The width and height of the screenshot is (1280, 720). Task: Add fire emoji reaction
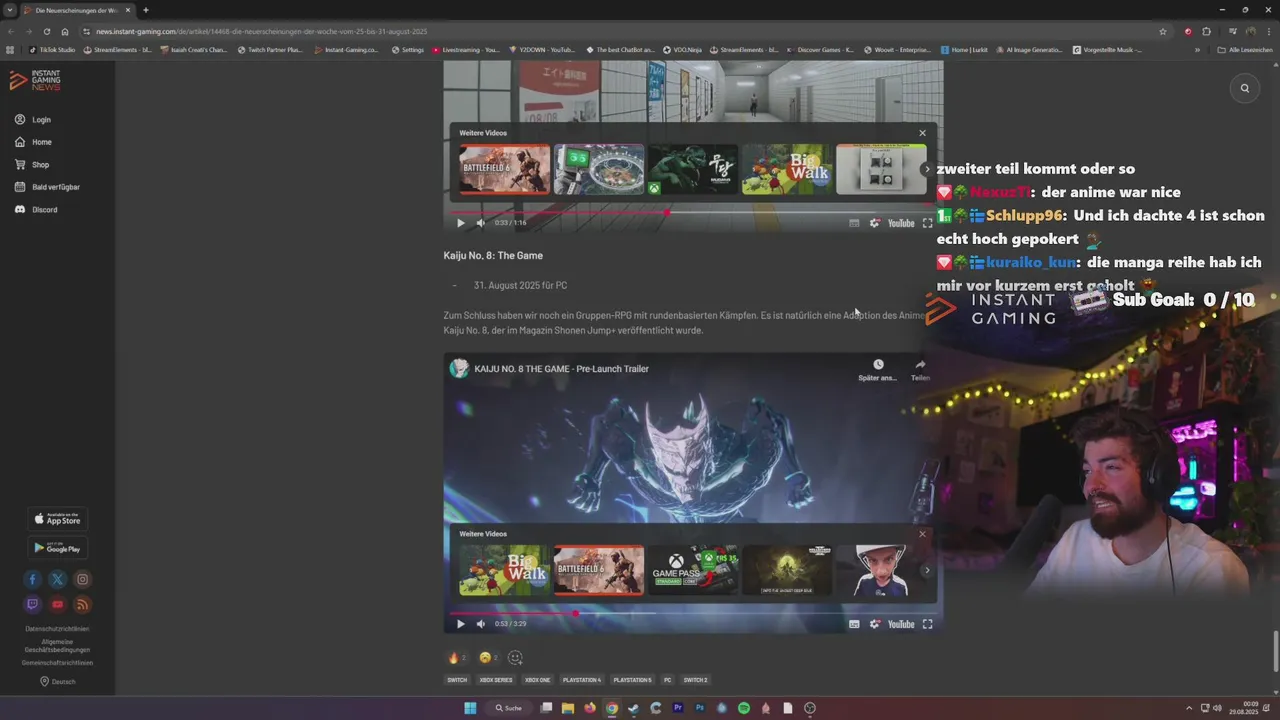(457, 658)
